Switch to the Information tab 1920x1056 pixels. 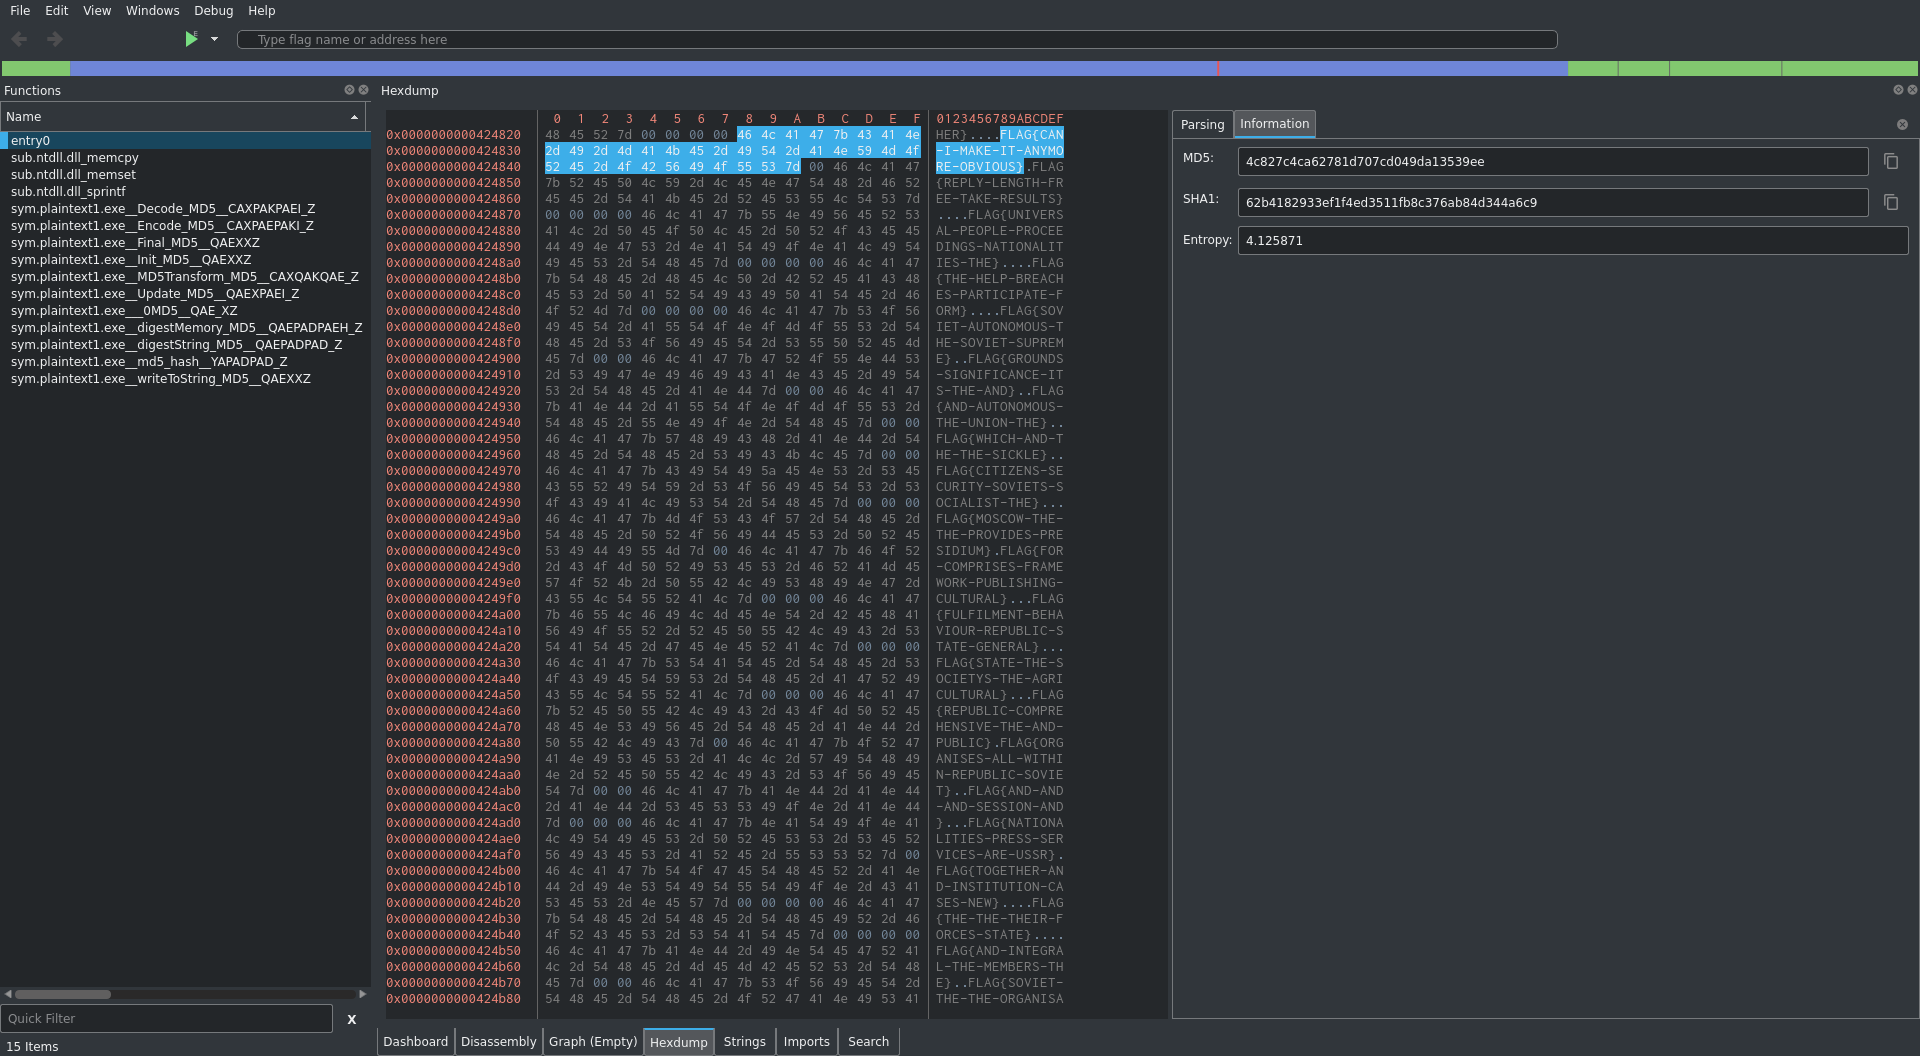point(1274,124)
